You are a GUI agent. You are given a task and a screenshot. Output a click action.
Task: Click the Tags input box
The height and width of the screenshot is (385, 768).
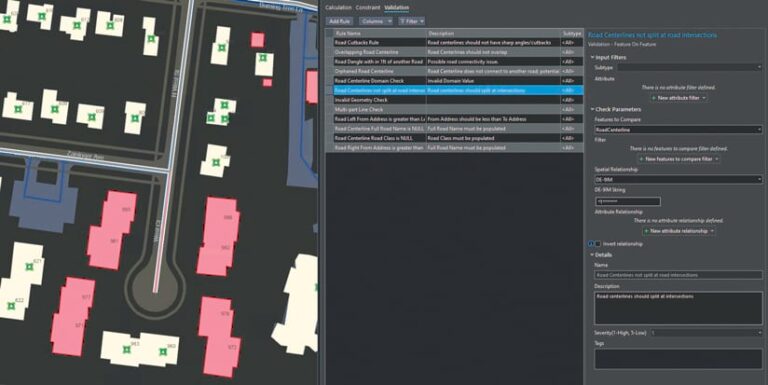[x=678, y=359]
